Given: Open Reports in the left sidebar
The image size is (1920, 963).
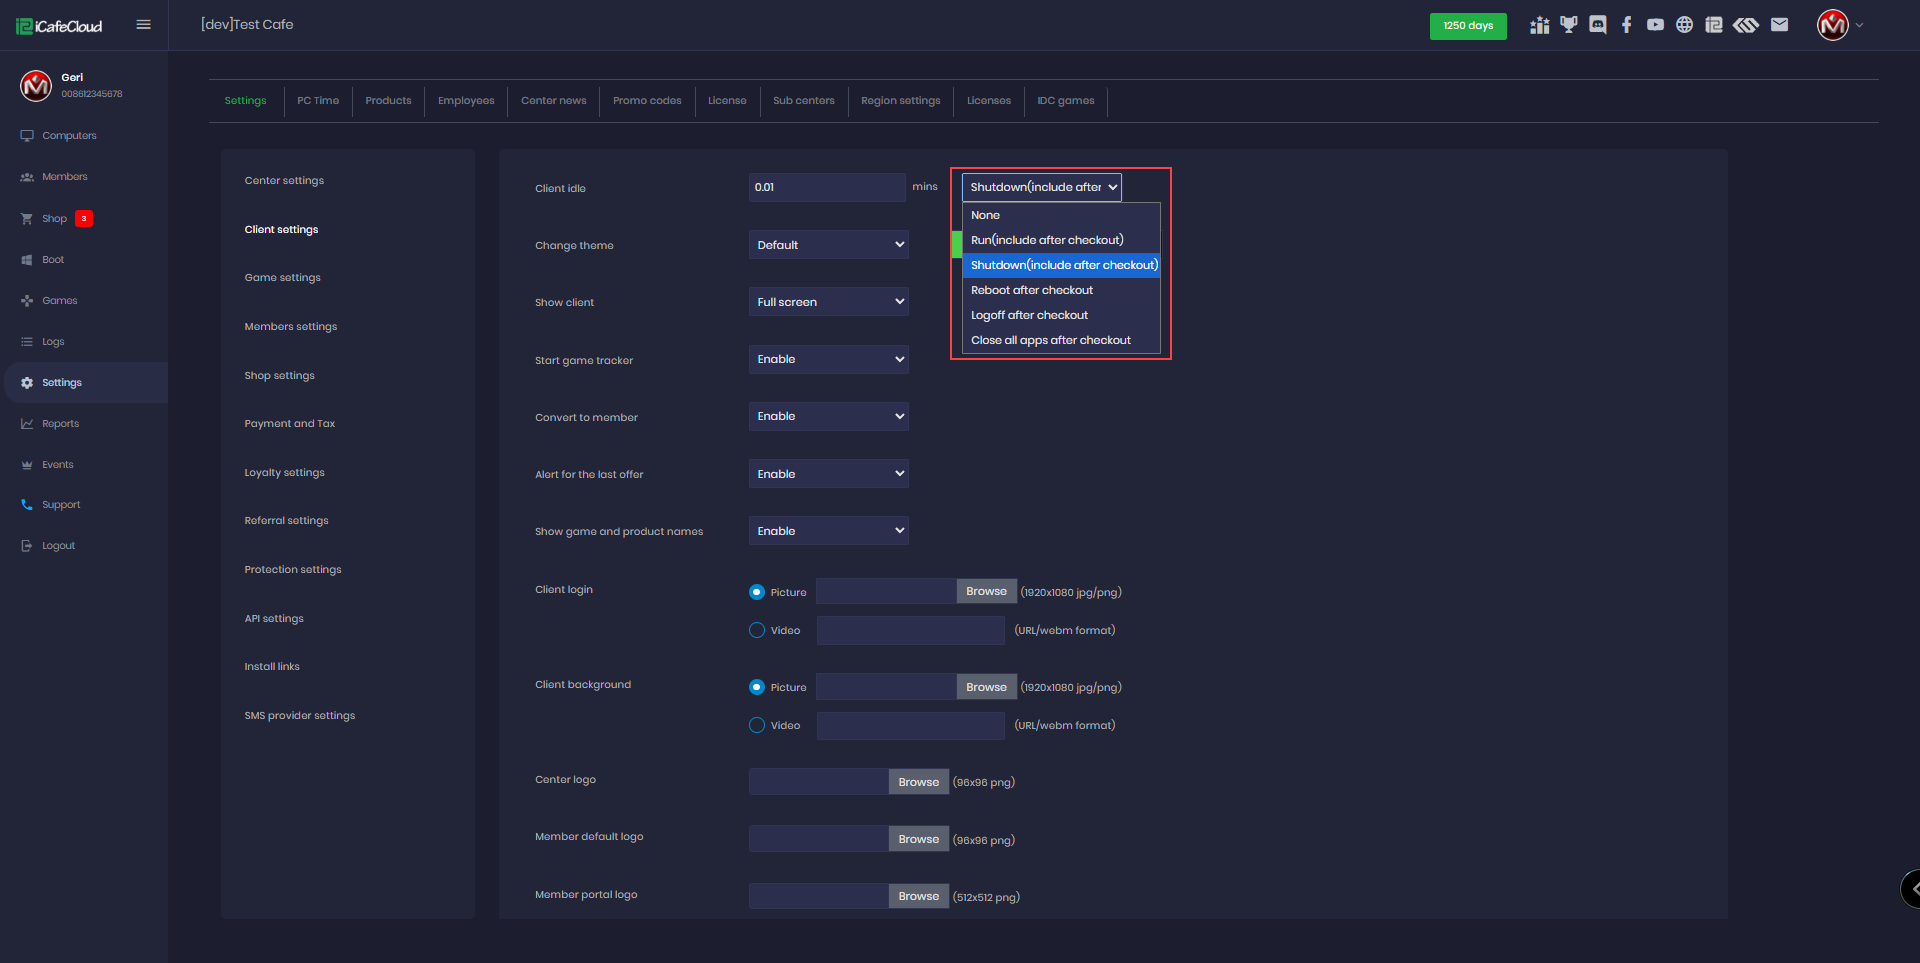Looking at the screenshot, I should coord(60,424).
